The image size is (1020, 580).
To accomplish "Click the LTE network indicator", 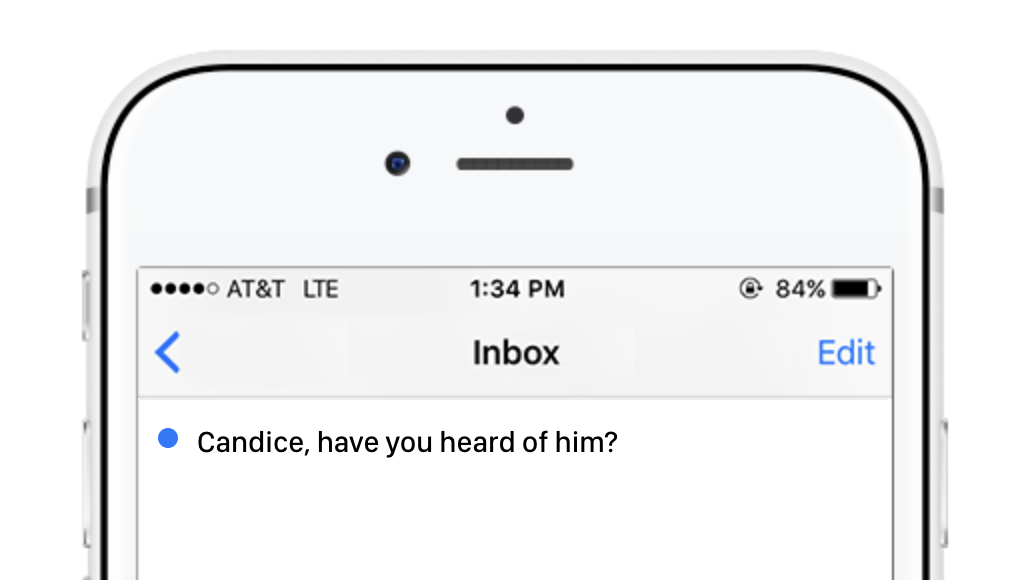I will [321, 290].
